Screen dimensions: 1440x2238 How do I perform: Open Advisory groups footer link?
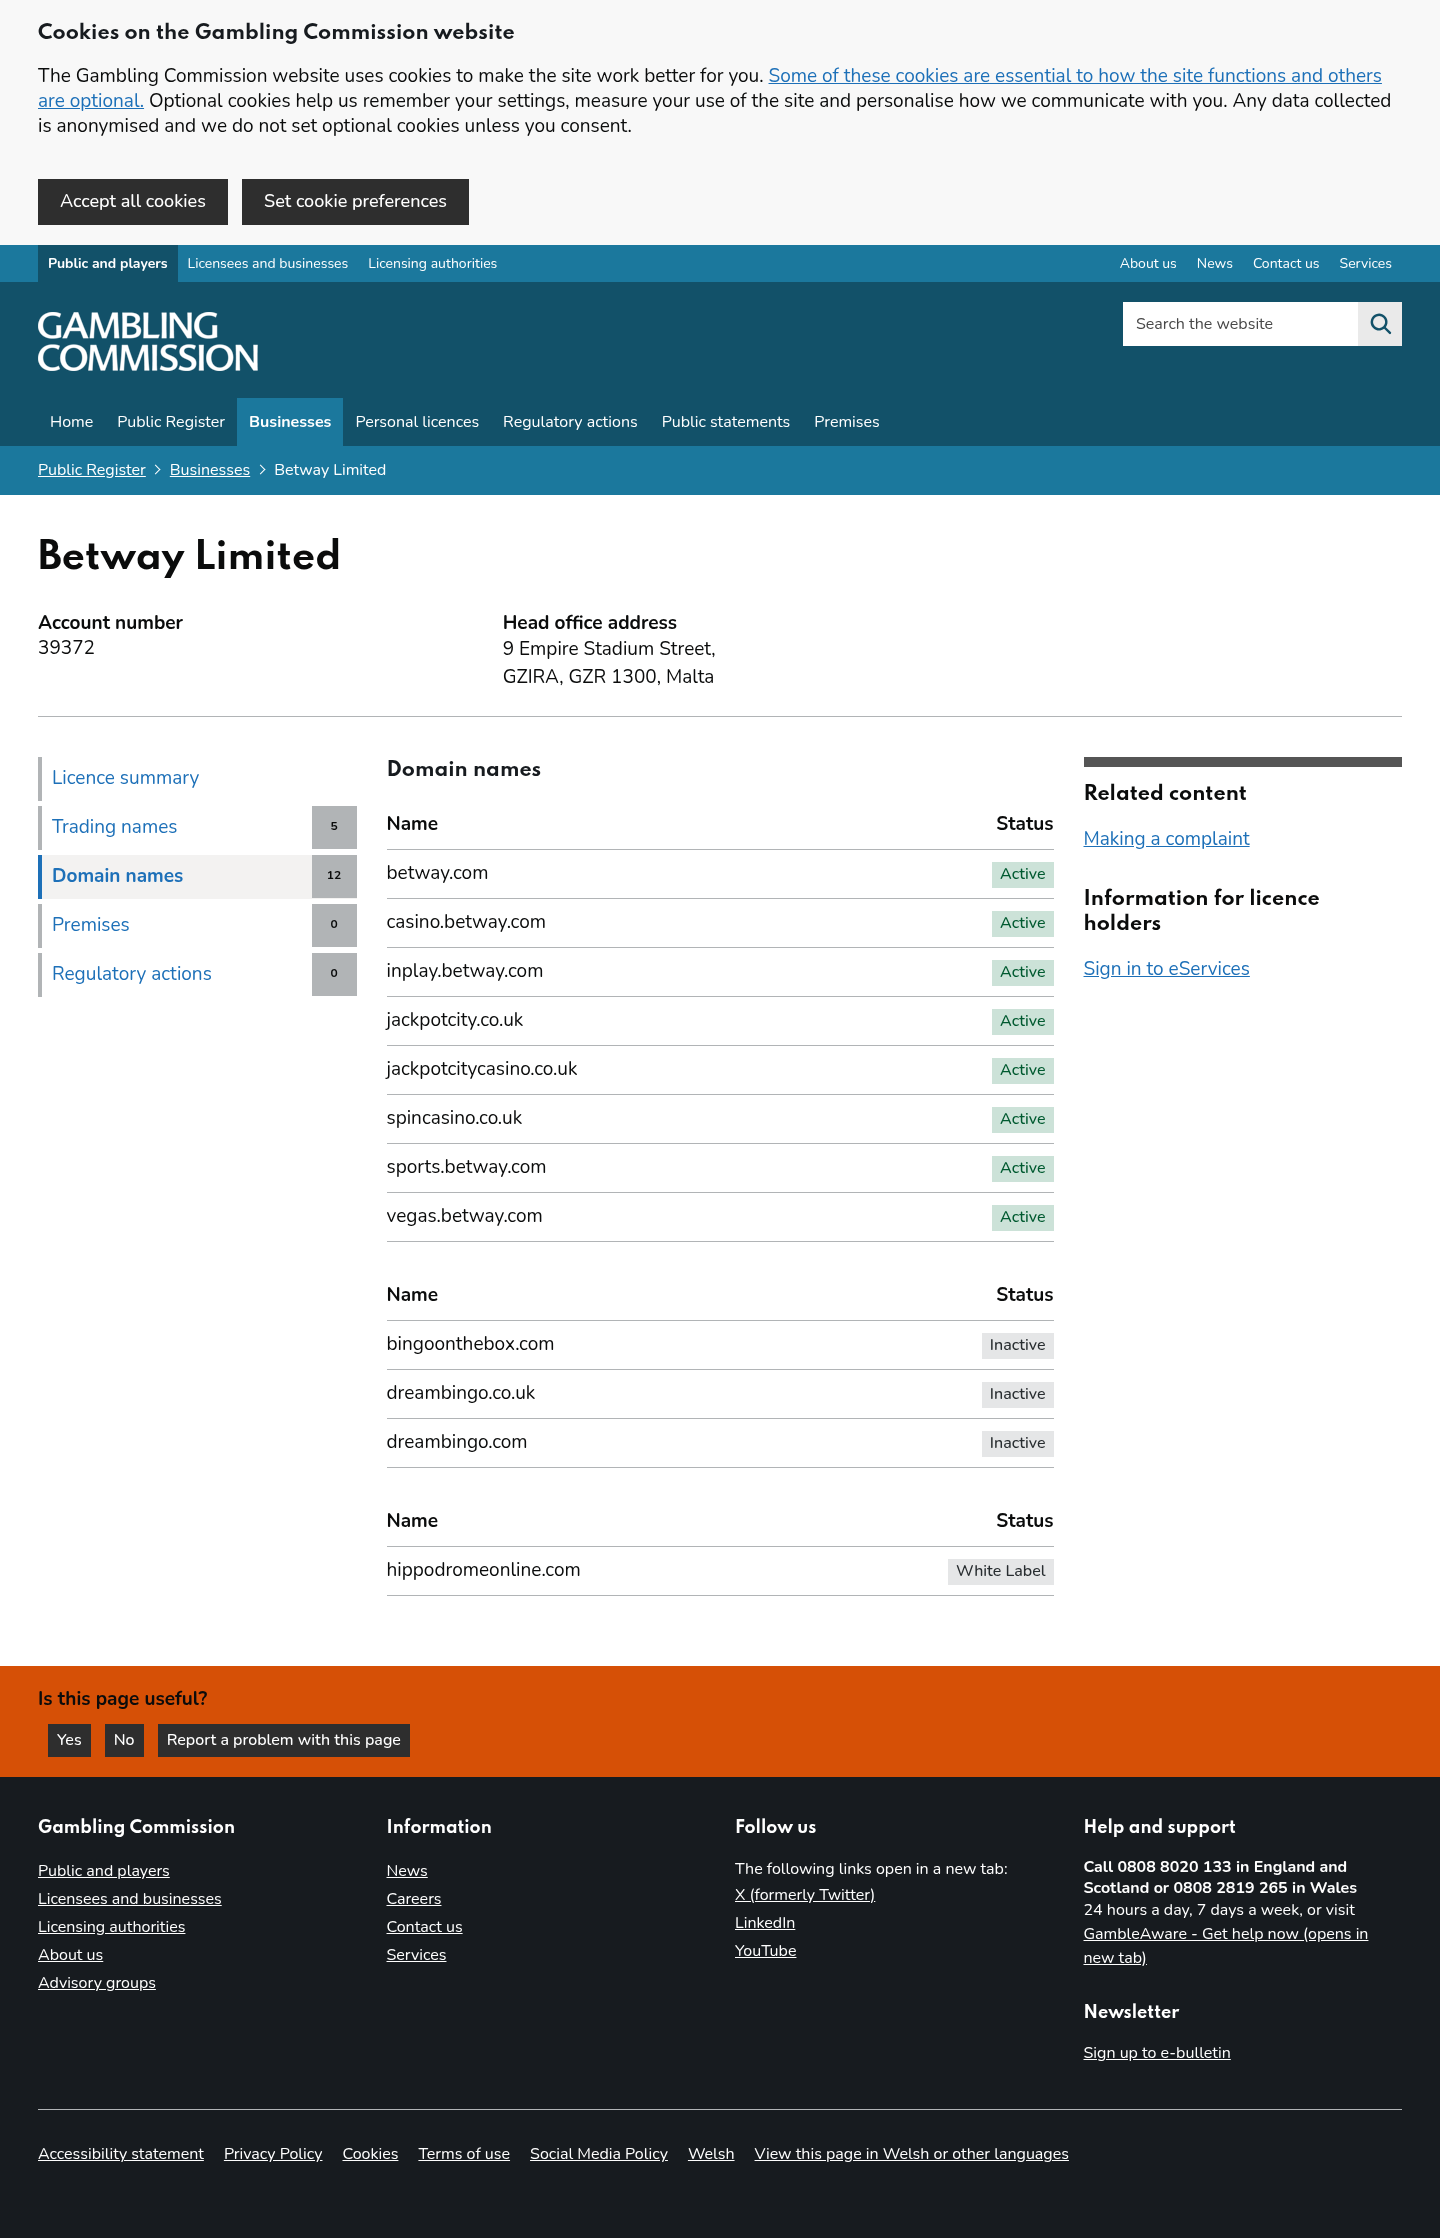[97, 1983]
